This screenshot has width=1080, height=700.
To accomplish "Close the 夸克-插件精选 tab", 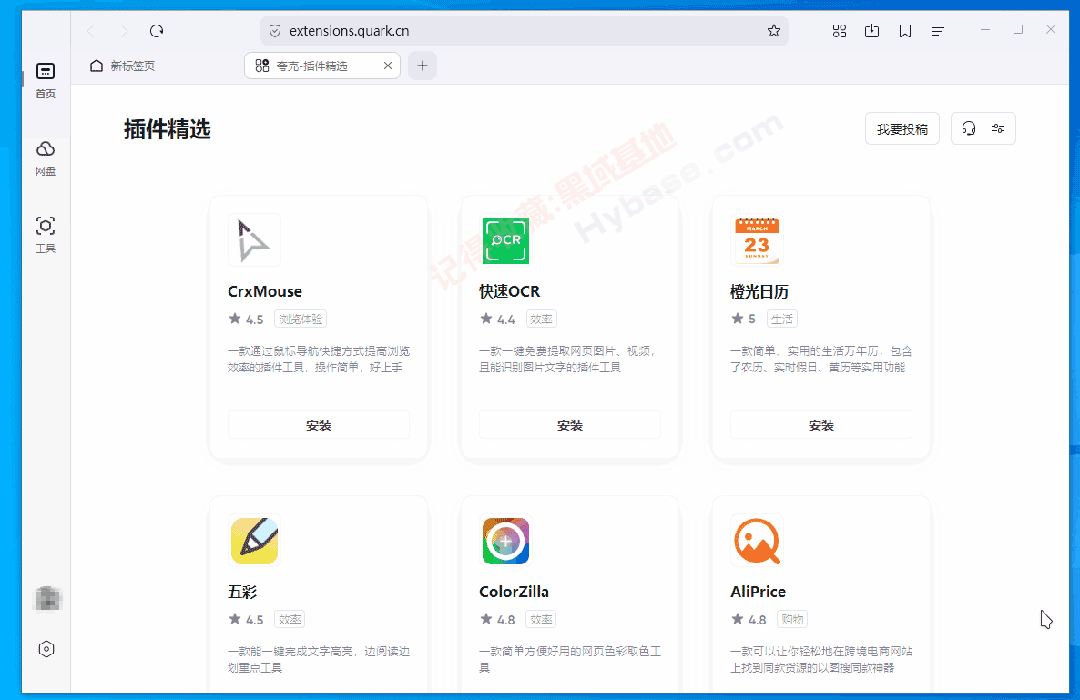I will 388,65.
